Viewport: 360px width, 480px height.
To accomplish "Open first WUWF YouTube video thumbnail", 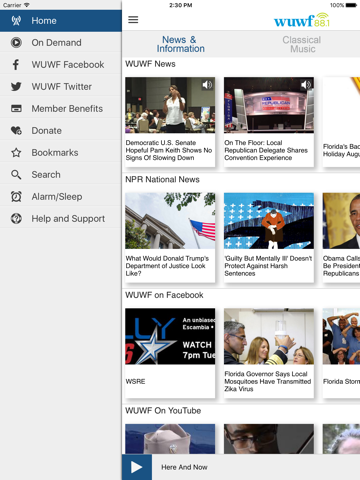I will 170,439.
